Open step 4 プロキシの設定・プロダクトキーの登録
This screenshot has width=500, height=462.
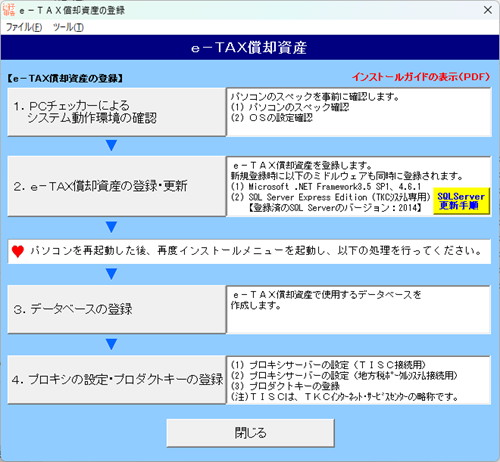click(x=117, y=380)
